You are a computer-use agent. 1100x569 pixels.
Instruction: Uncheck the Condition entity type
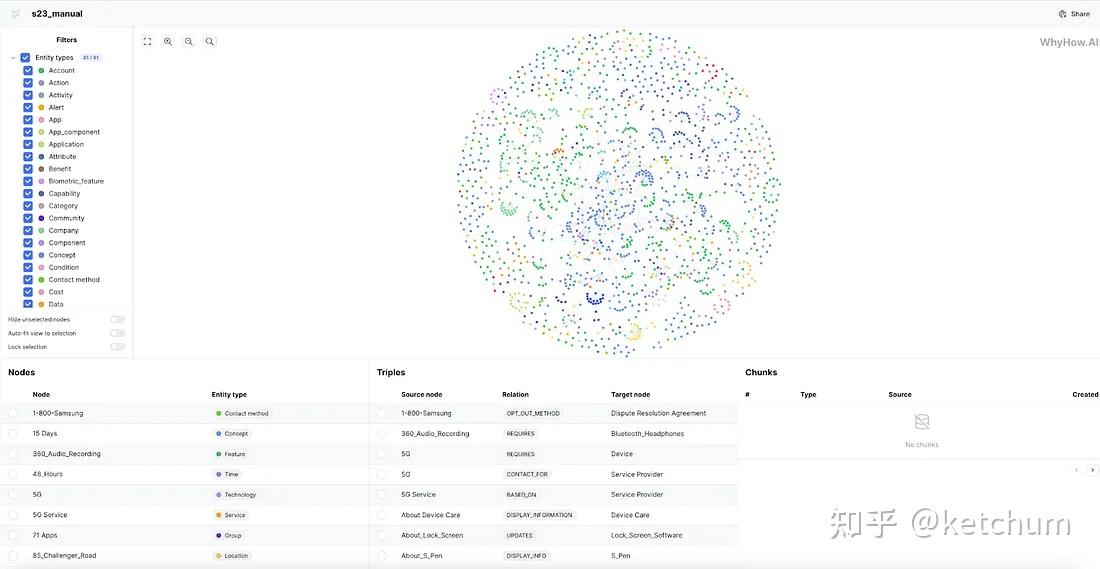28,267
